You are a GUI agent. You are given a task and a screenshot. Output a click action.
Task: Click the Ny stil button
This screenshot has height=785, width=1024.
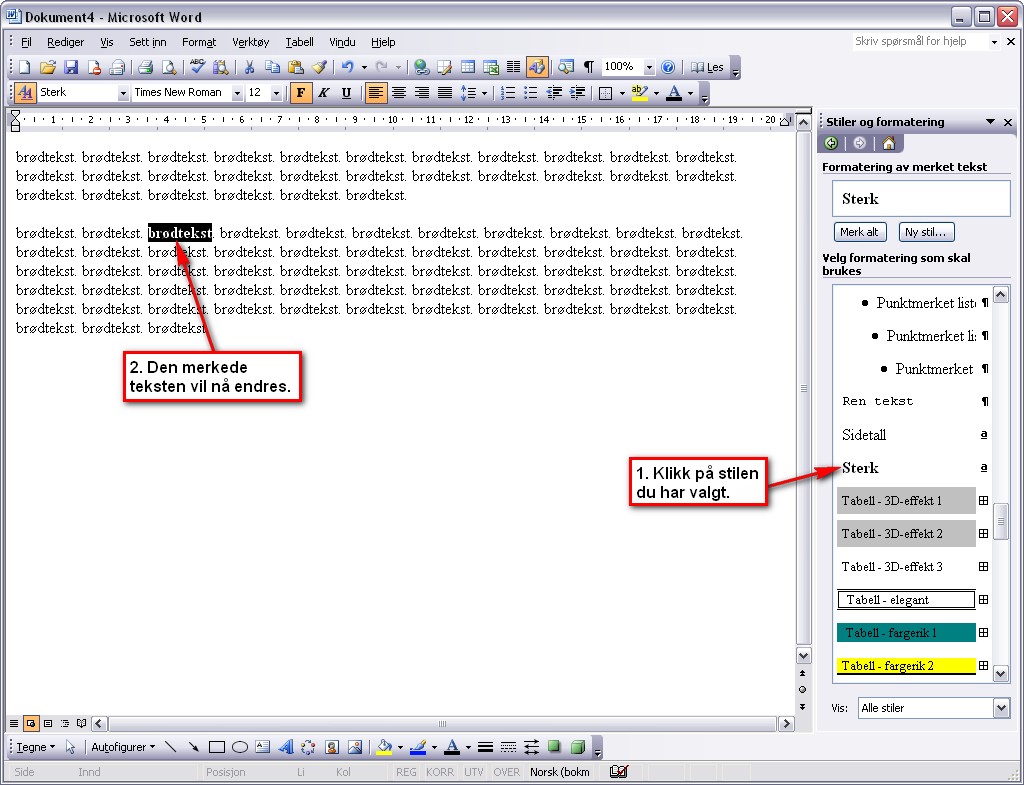(926, 232)
